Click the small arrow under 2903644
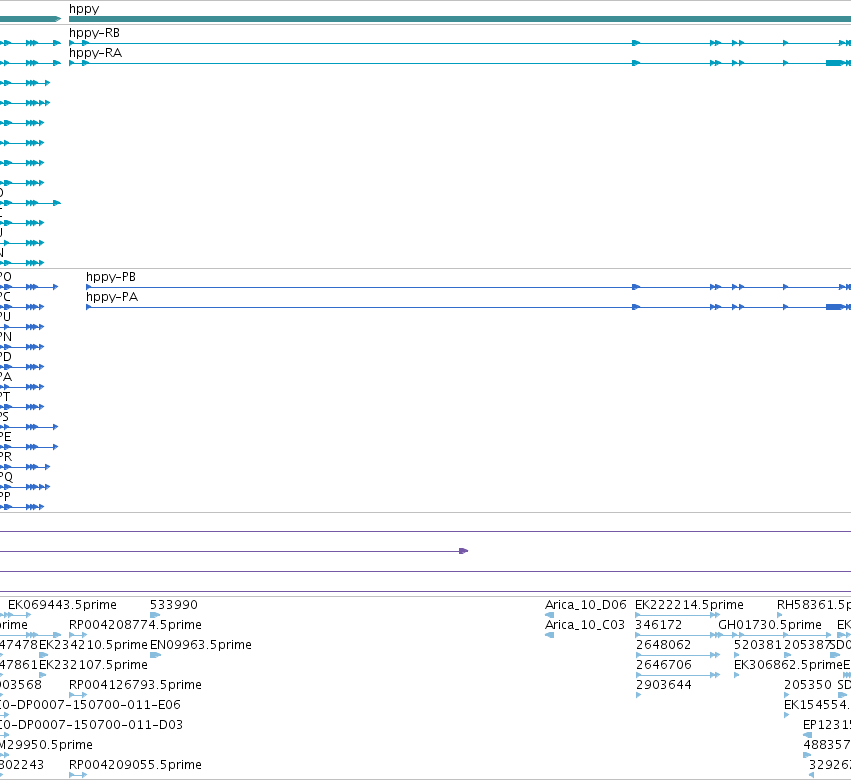851x780 pixels. pos(638,695)
